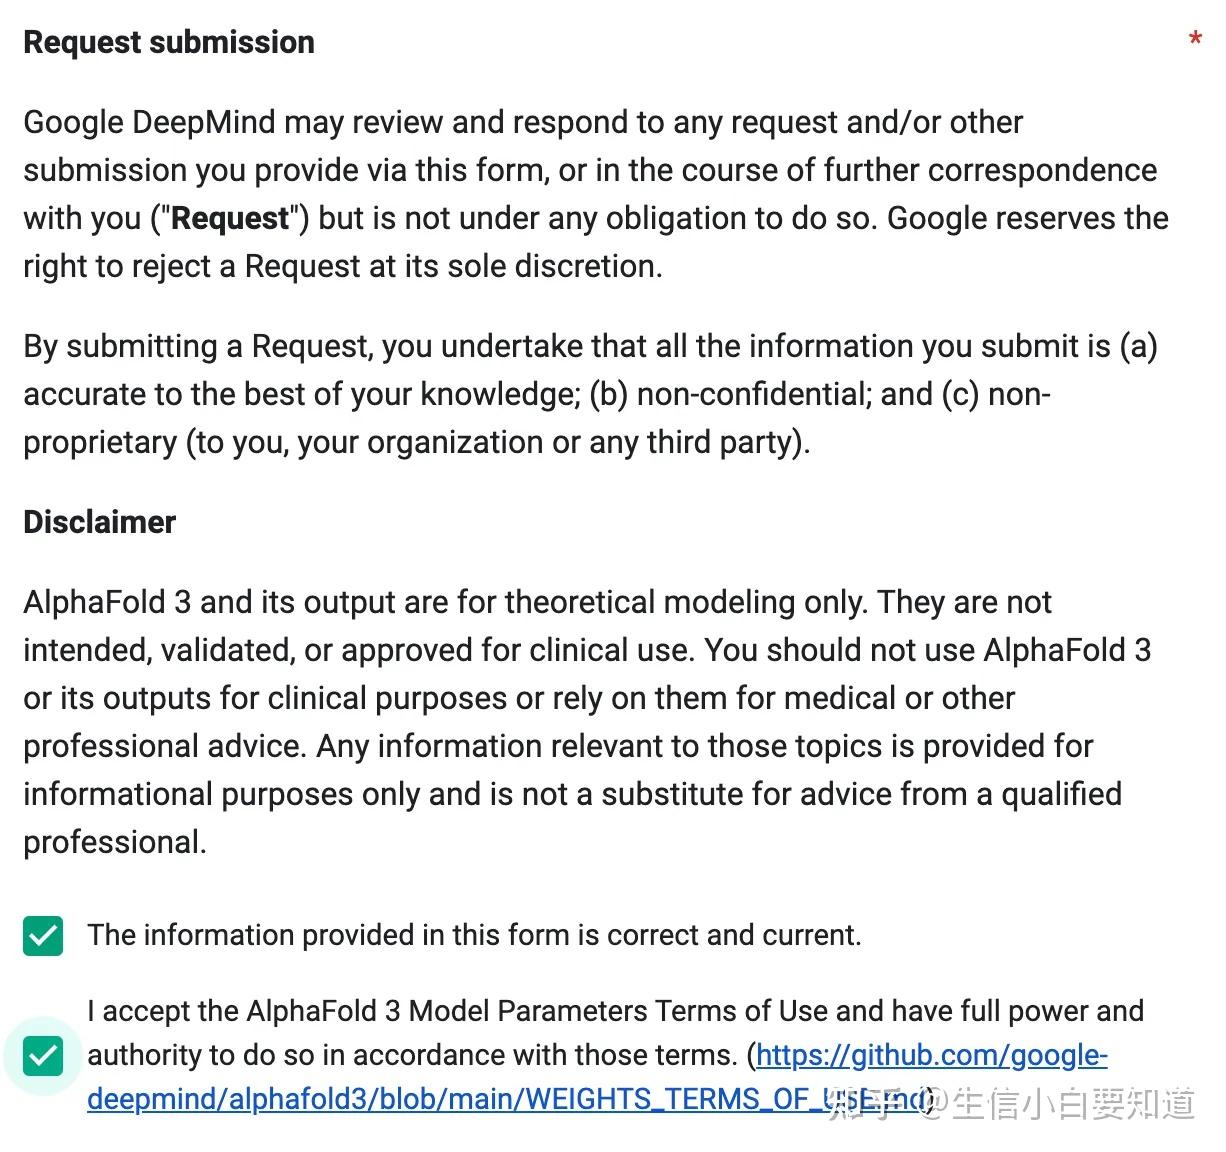The width and height of the screenshot is (1226, 1152).
Task: Open the github.com/google- terms link
Action: pos(930,1055)
